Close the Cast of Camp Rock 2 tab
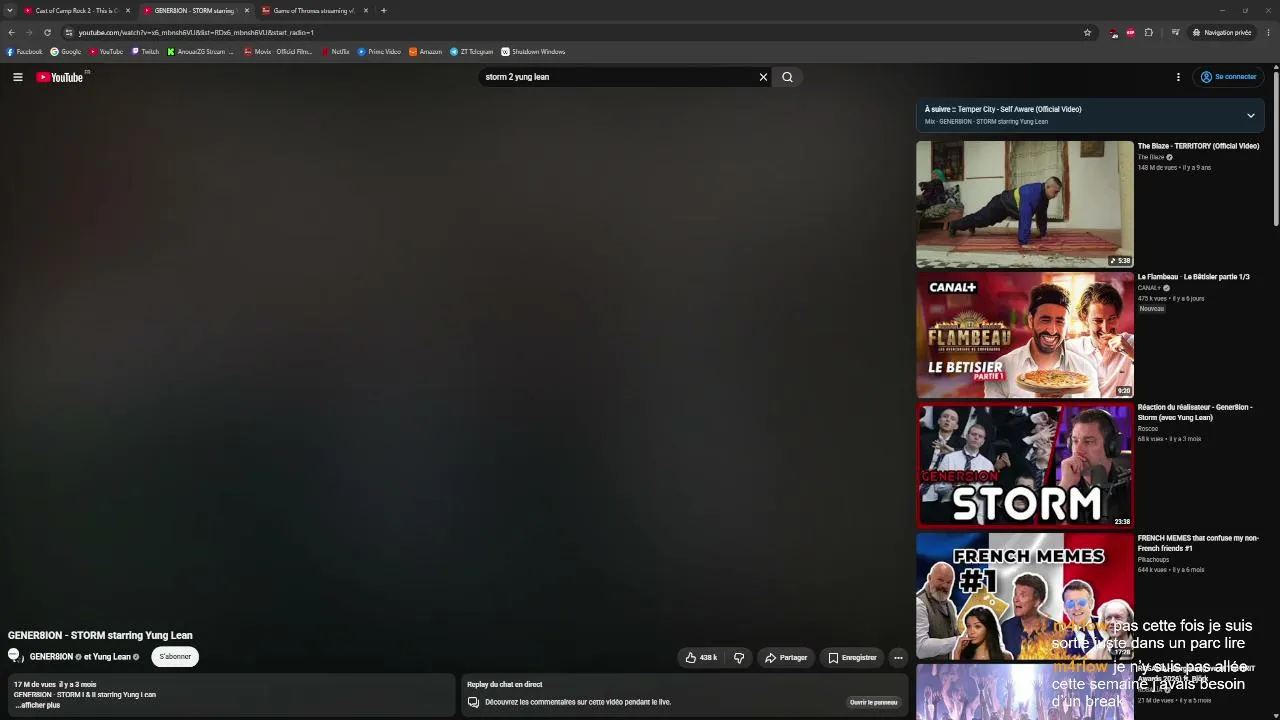The width and height of the screenshot is (1280, 720). tap(128, 11)
